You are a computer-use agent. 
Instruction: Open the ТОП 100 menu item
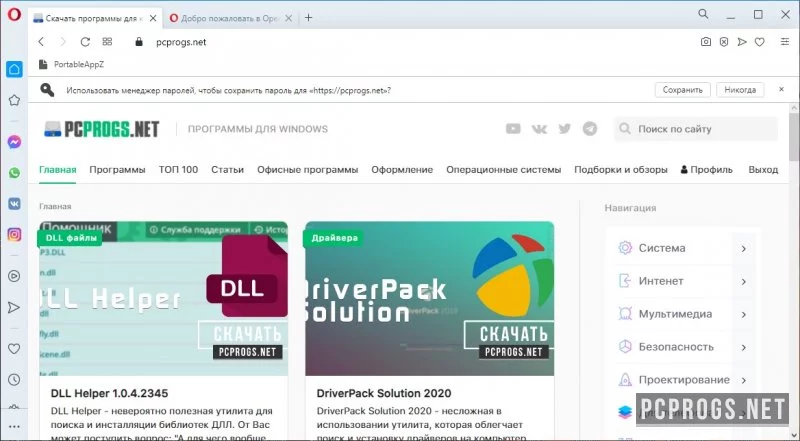click(178, 169)
